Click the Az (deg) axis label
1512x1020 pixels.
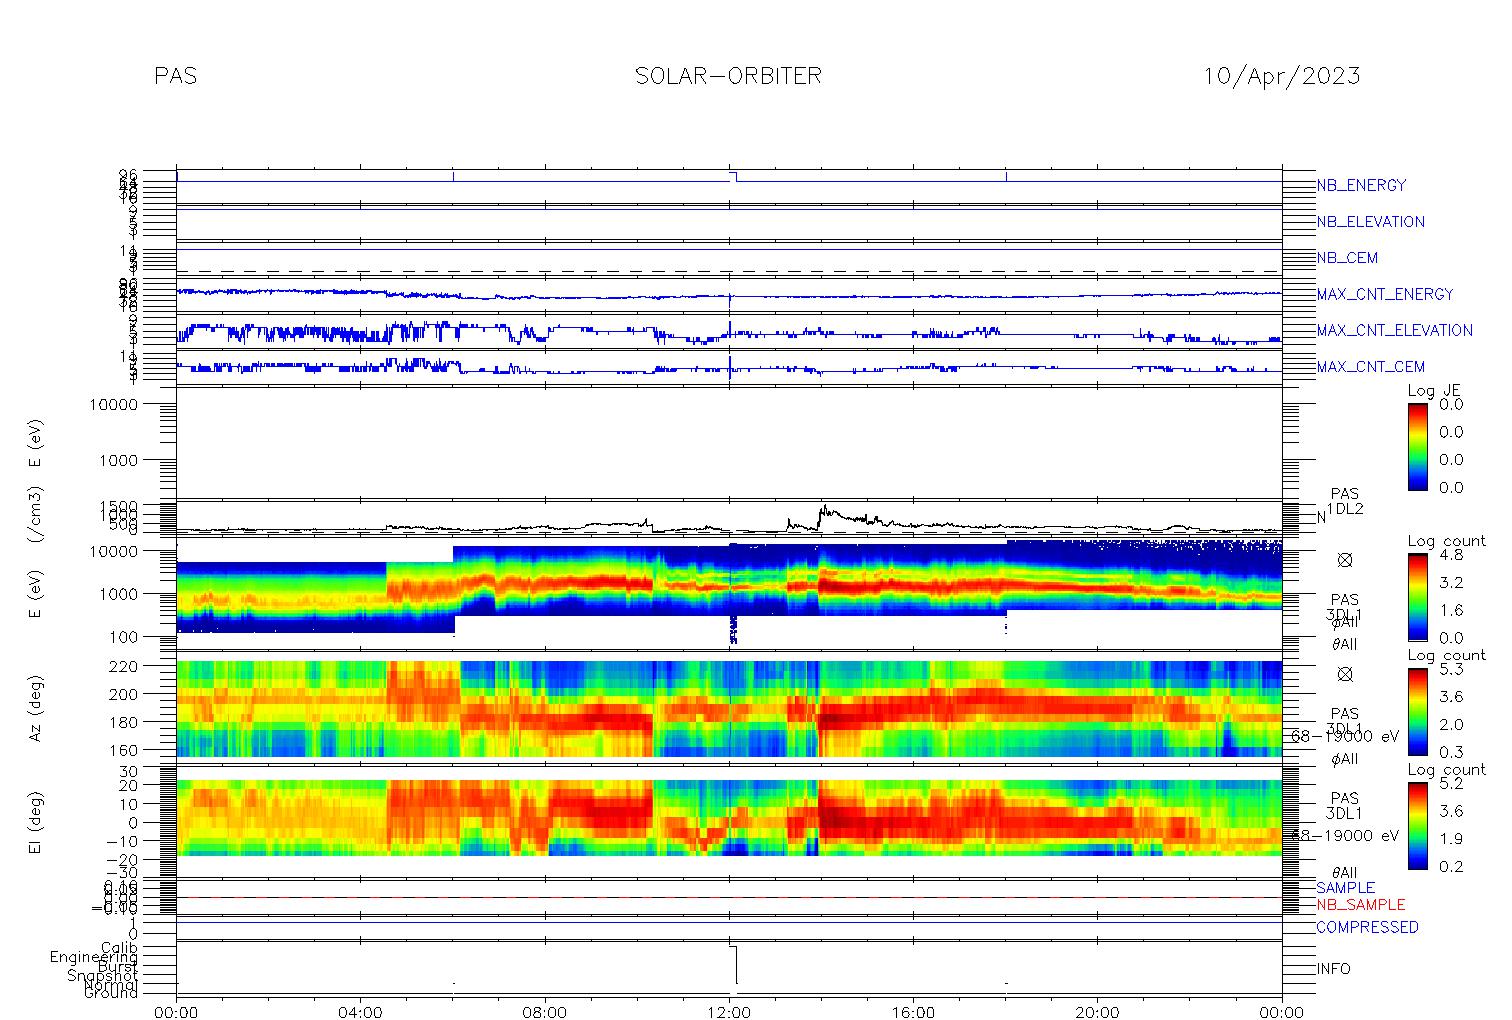[x=37, y=708]
